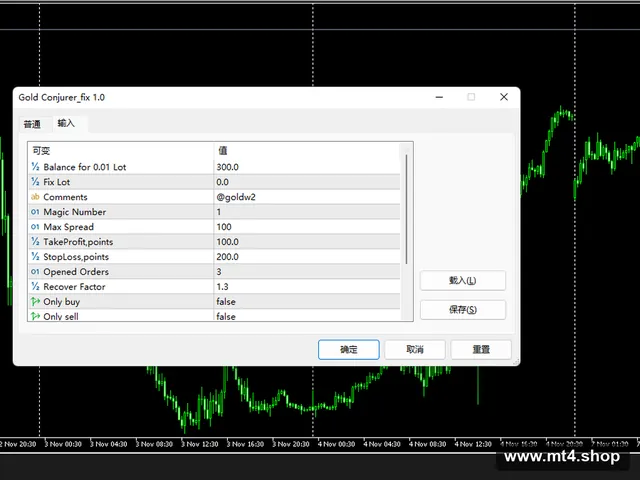Click the integer-type icon beside Max Spread
Viewport: 640px width, 480px height.
35,227
